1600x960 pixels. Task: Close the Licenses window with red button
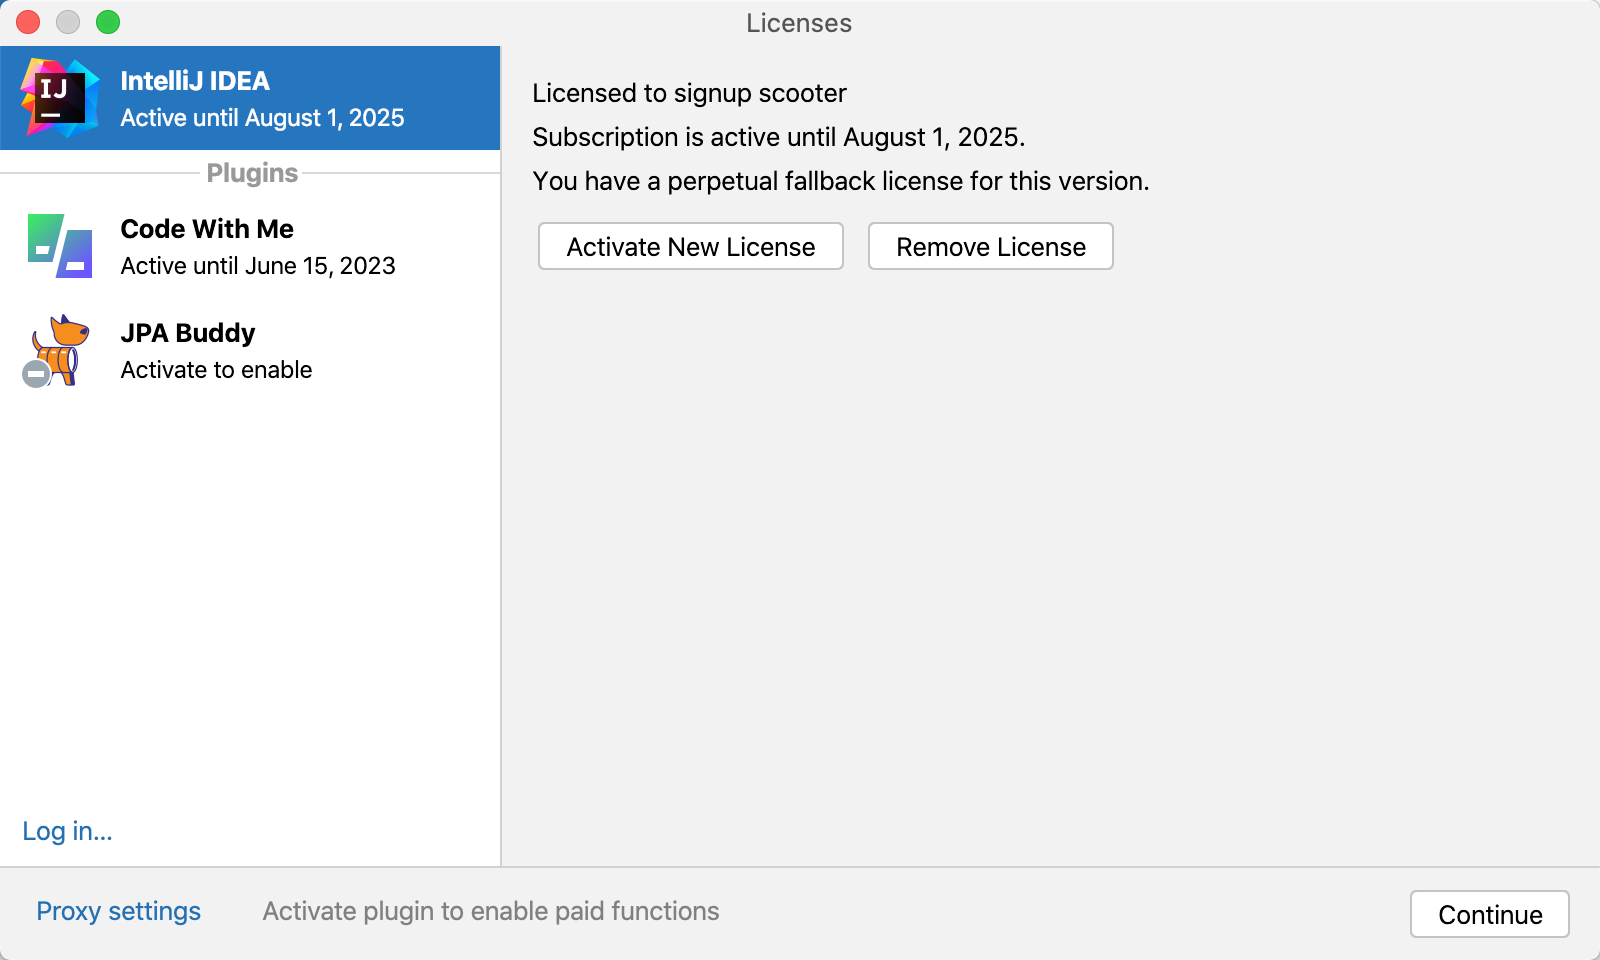[28, 22]
